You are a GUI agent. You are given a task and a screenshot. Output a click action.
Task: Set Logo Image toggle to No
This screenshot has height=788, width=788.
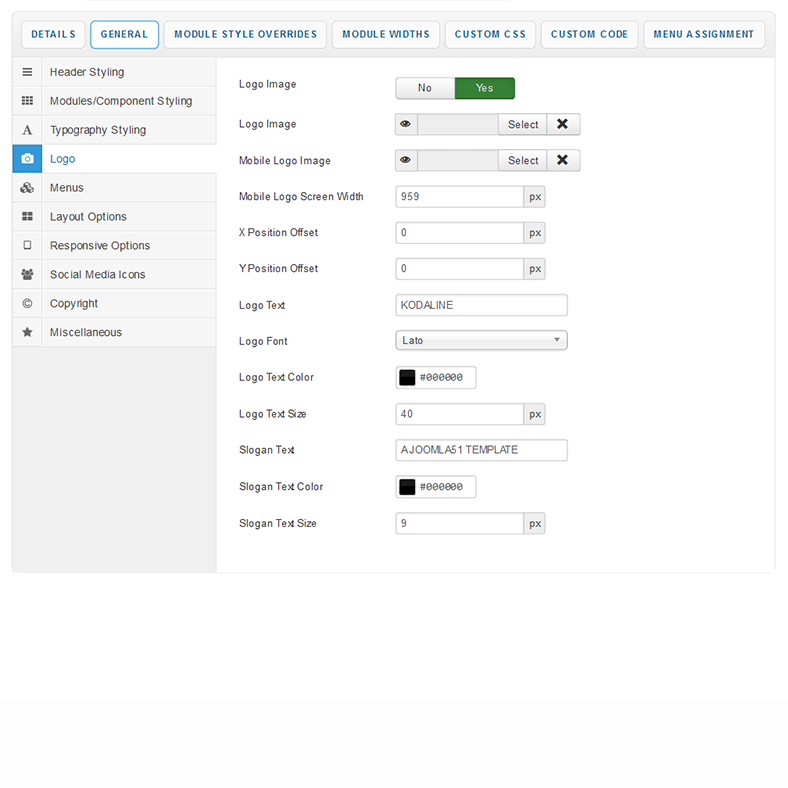[x=425, y=88]
